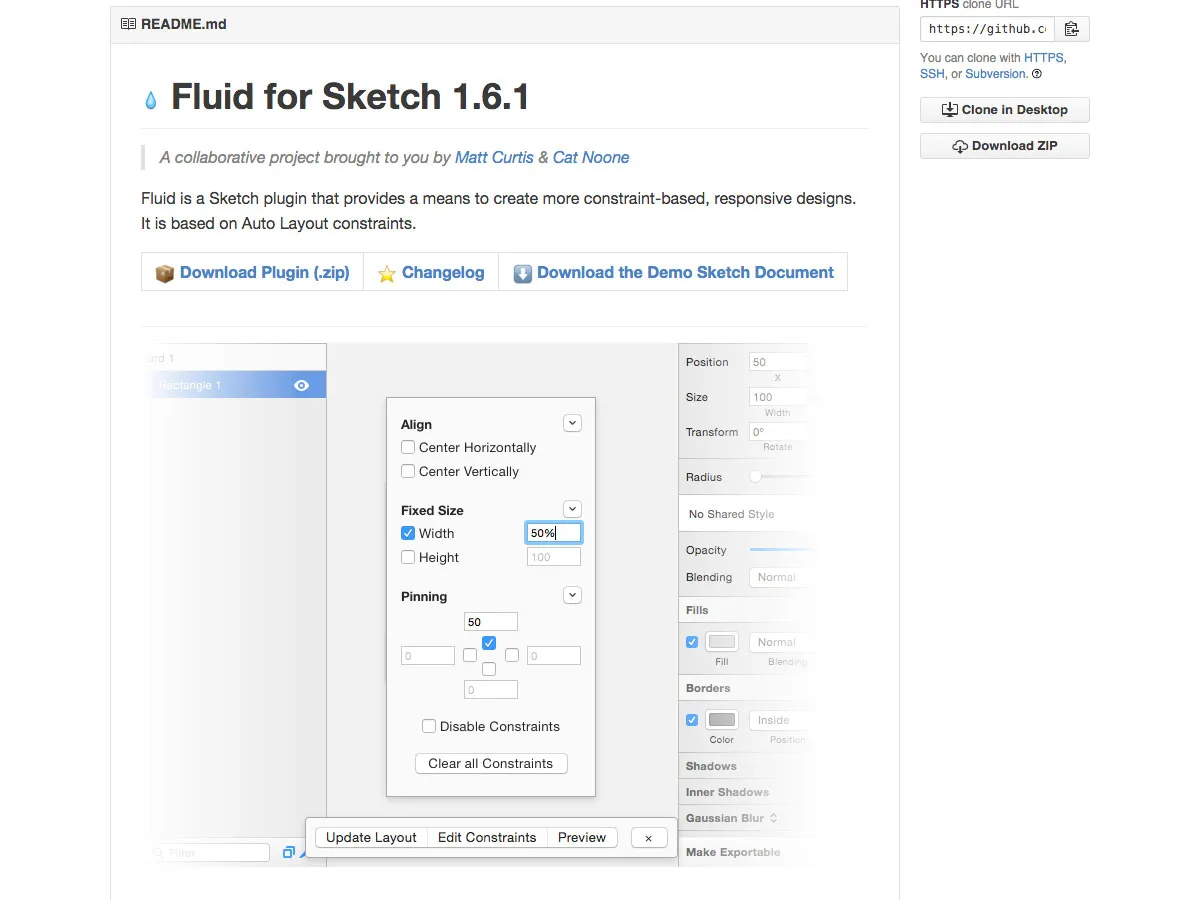Click the layers Filter search field
Viewport: 1200px width, 900px height.
click(x=210, y=853)
